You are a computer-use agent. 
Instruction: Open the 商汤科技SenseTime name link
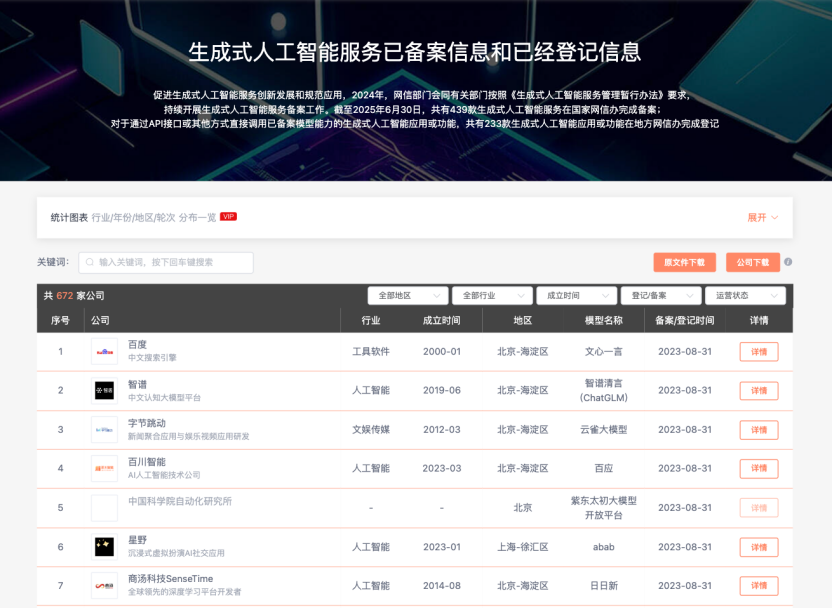click(170, 579)
